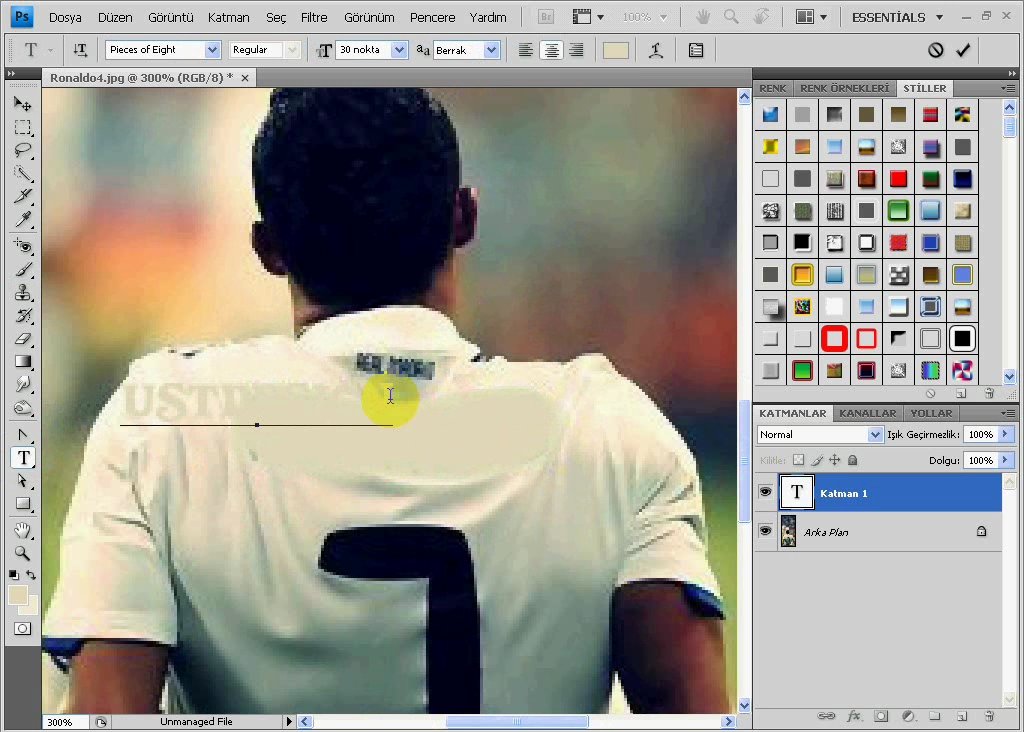Open the text color swatch
Image resolution: width=1024 pixels, height=732 pixels.
(616, 50)
